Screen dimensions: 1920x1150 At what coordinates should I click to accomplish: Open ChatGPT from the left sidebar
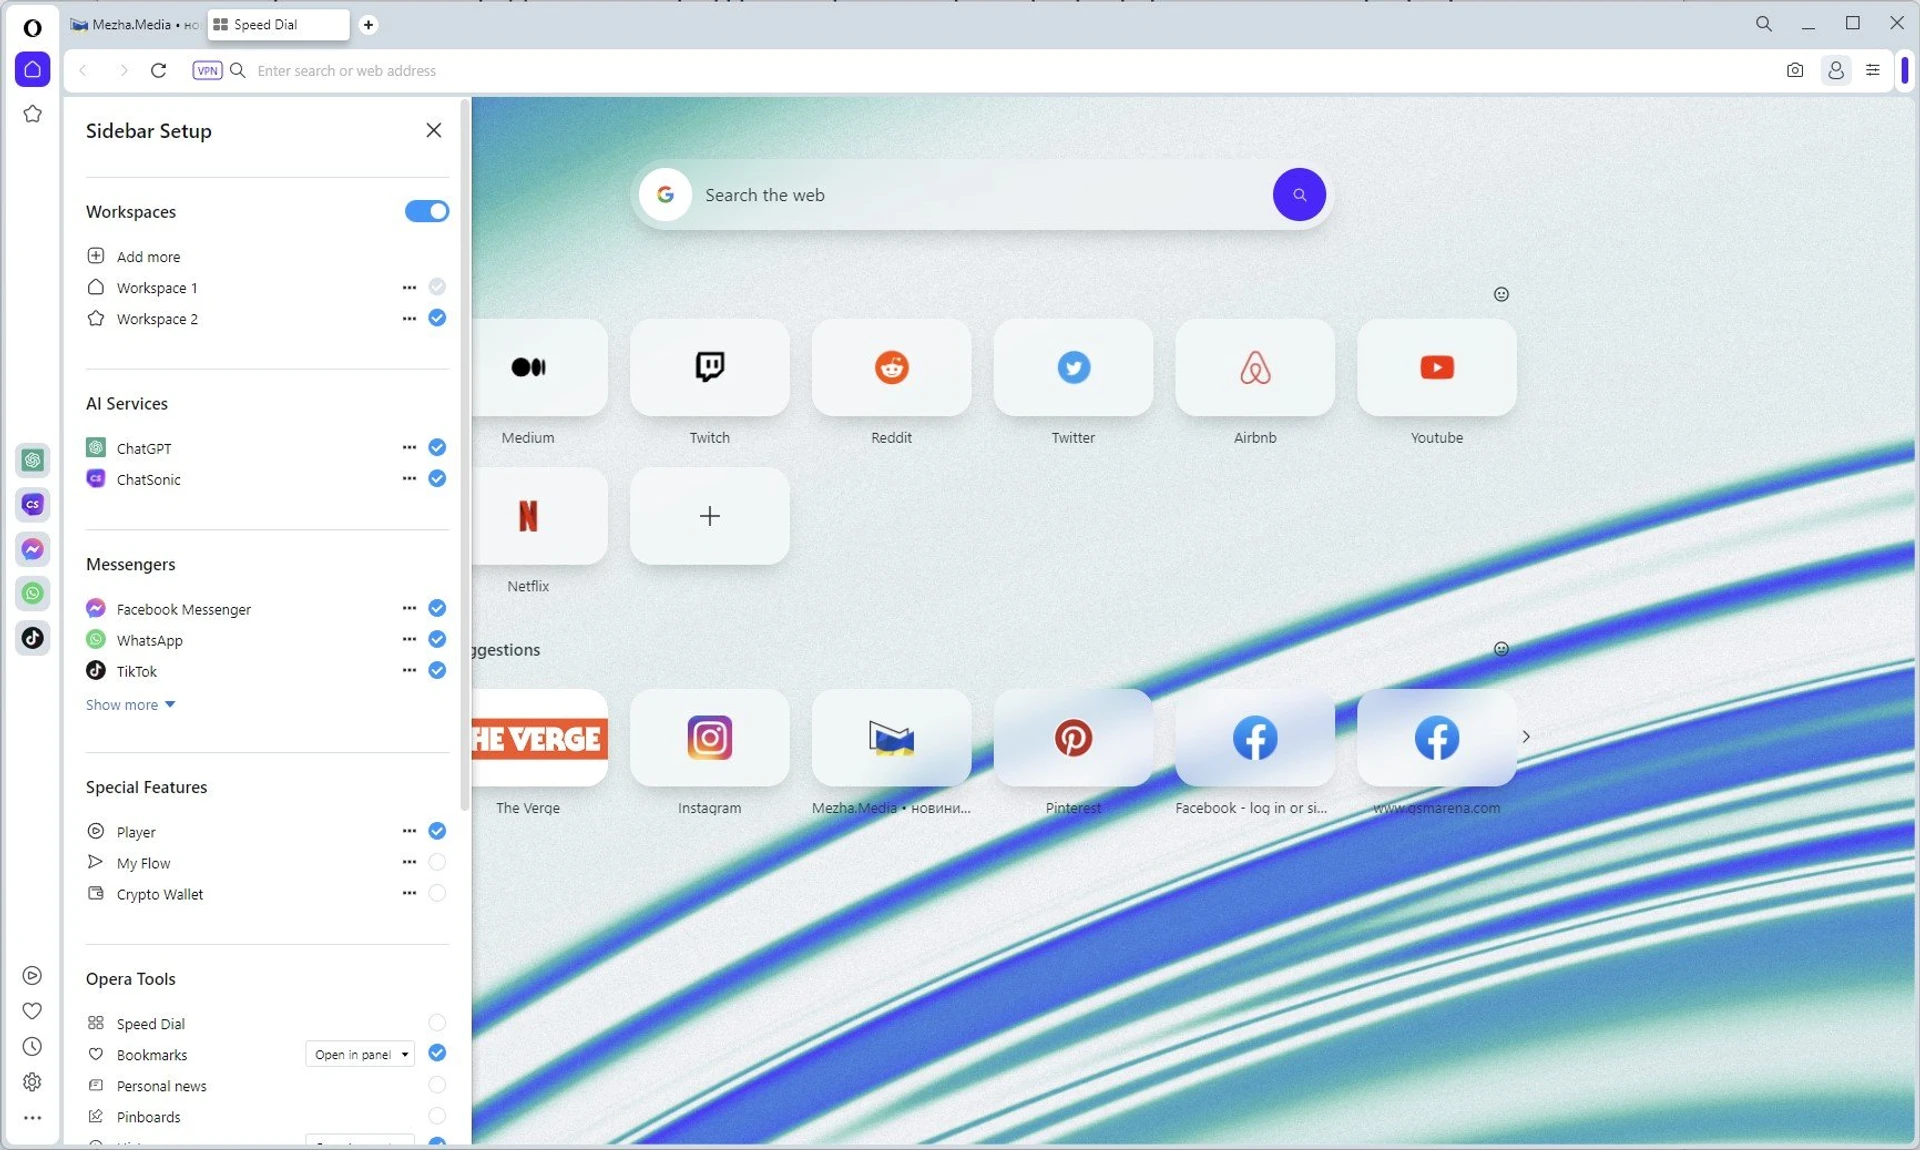(x=32, y=460)
